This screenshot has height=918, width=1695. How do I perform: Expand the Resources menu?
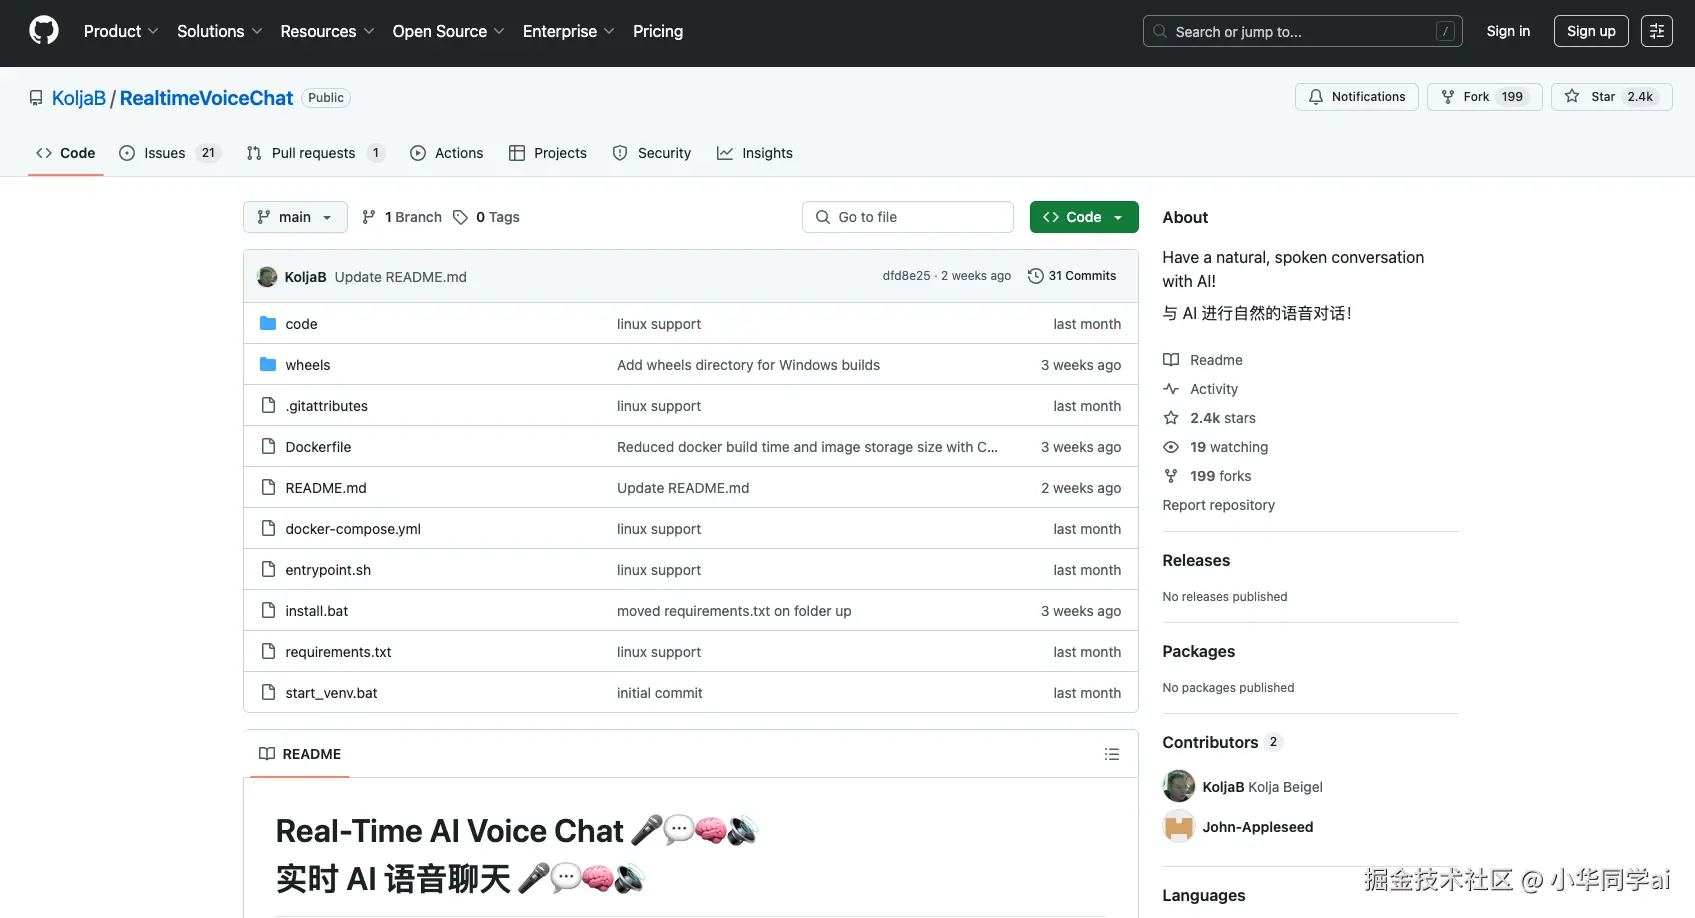(x=327, y=31)
